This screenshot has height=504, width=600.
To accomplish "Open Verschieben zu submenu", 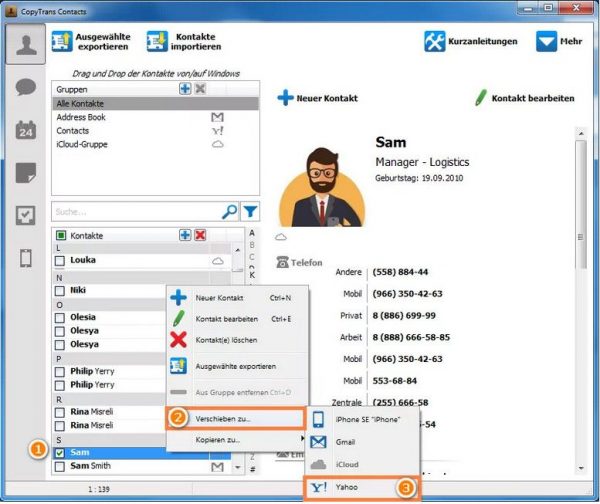I will pyautogui.click(x=236, y=418).
